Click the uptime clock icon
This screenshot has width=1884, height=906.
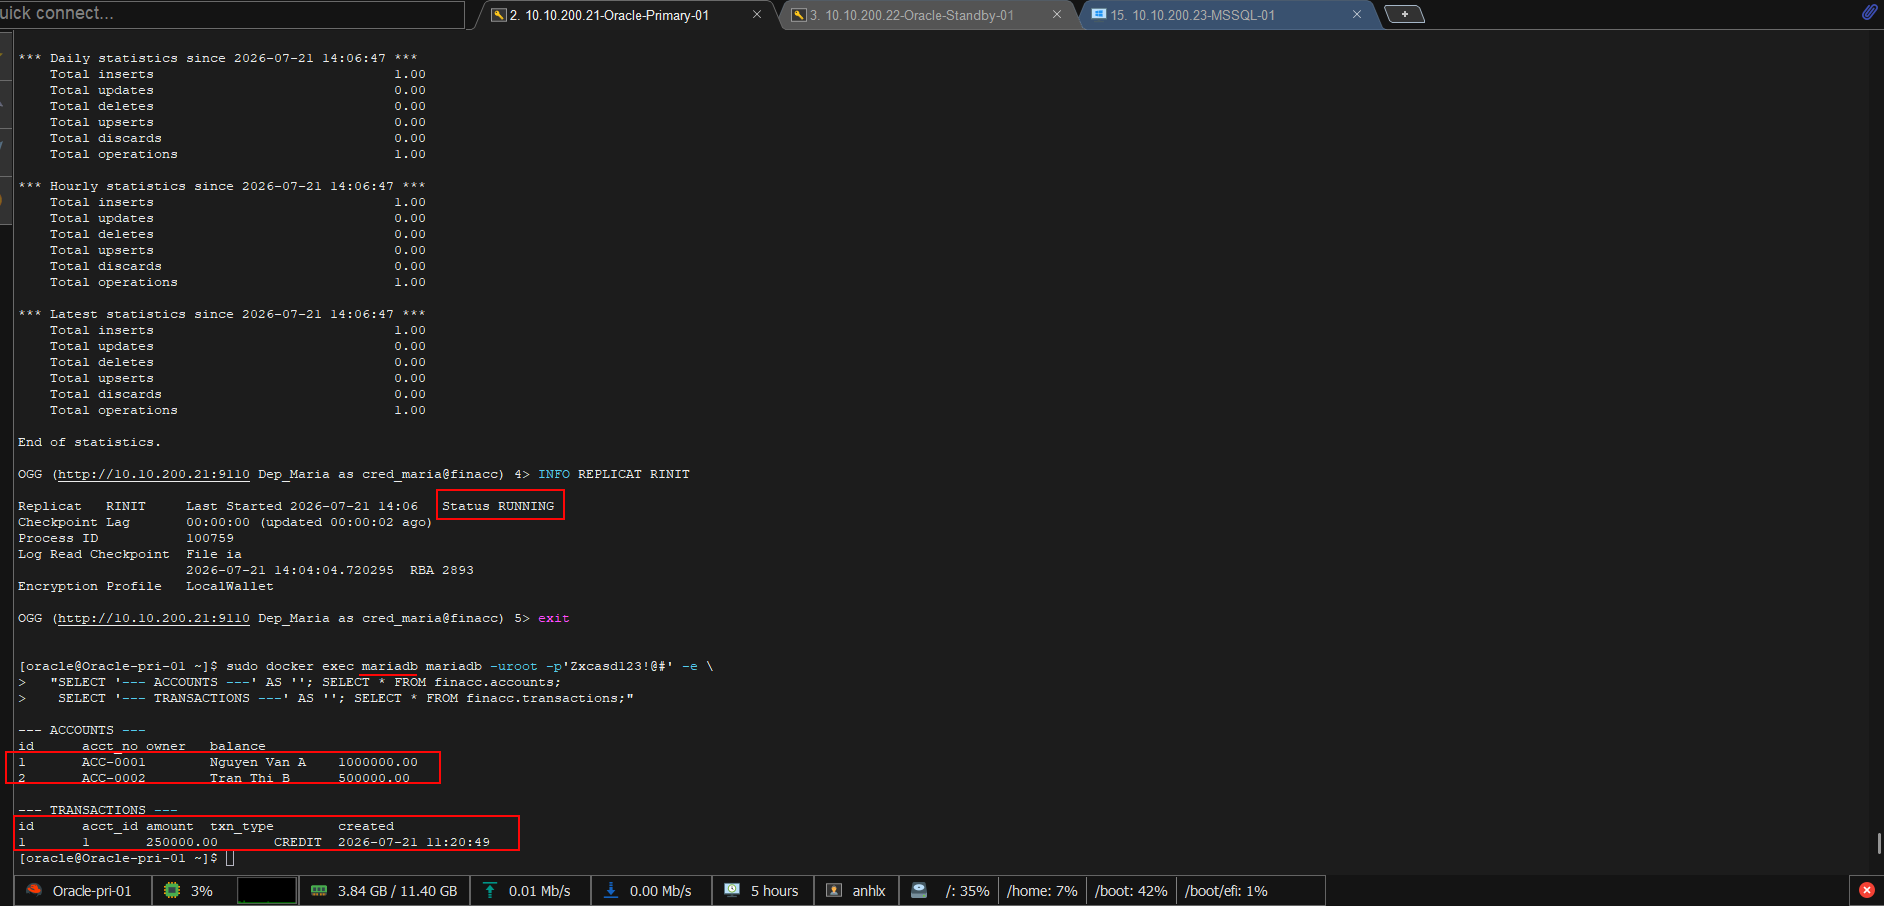pos(732,890)
